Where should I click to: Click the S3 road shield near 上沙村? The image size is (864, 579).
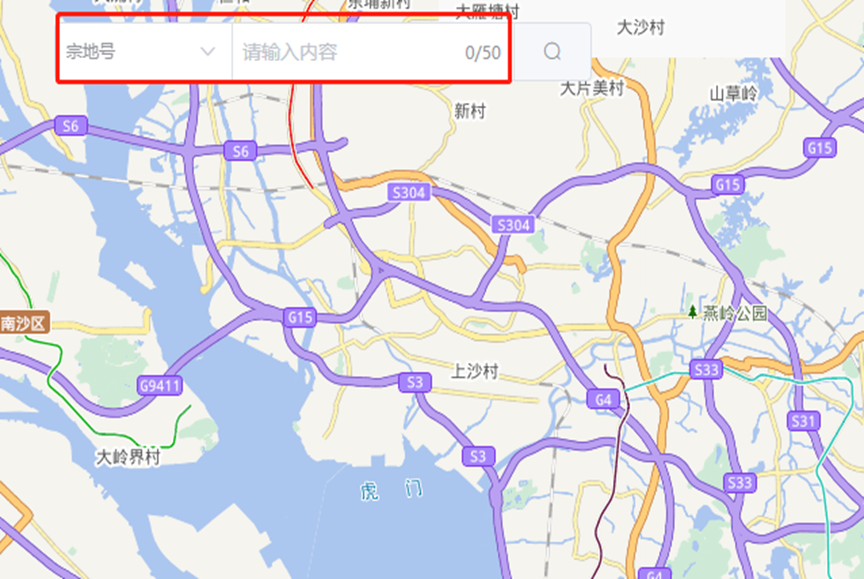(415, 382)
